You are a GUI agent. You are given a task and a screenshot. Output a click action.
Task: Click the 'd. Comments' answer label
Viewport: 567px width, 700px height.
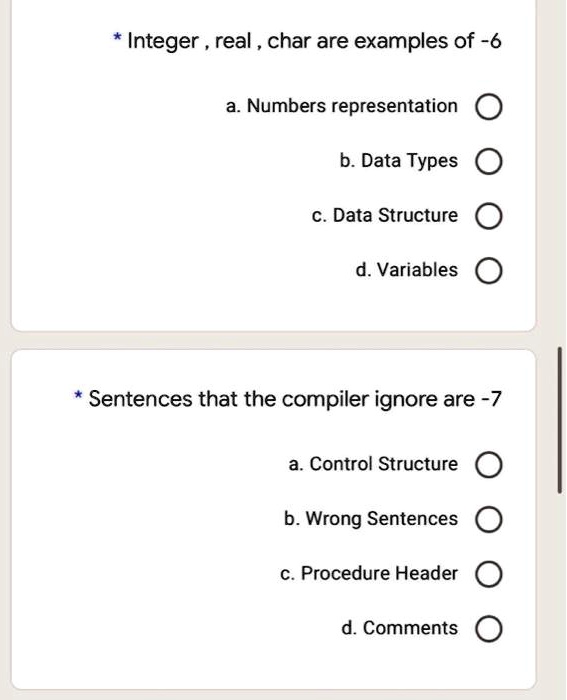[400, 628]
